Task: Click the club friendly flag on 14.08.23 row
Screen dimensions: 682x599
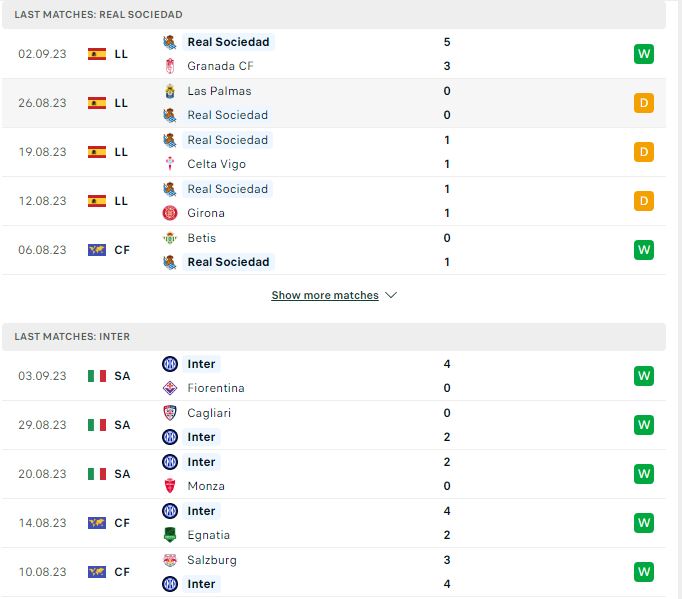Action: click(97, 523)
